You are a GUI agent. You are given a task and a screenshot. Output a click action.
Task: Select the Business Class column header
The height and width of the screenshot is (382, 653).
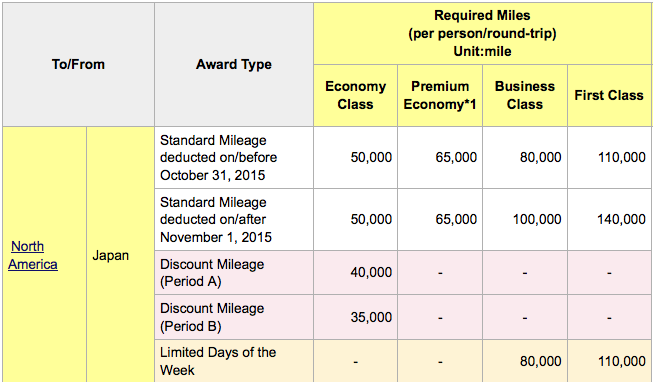coord(525,95)
